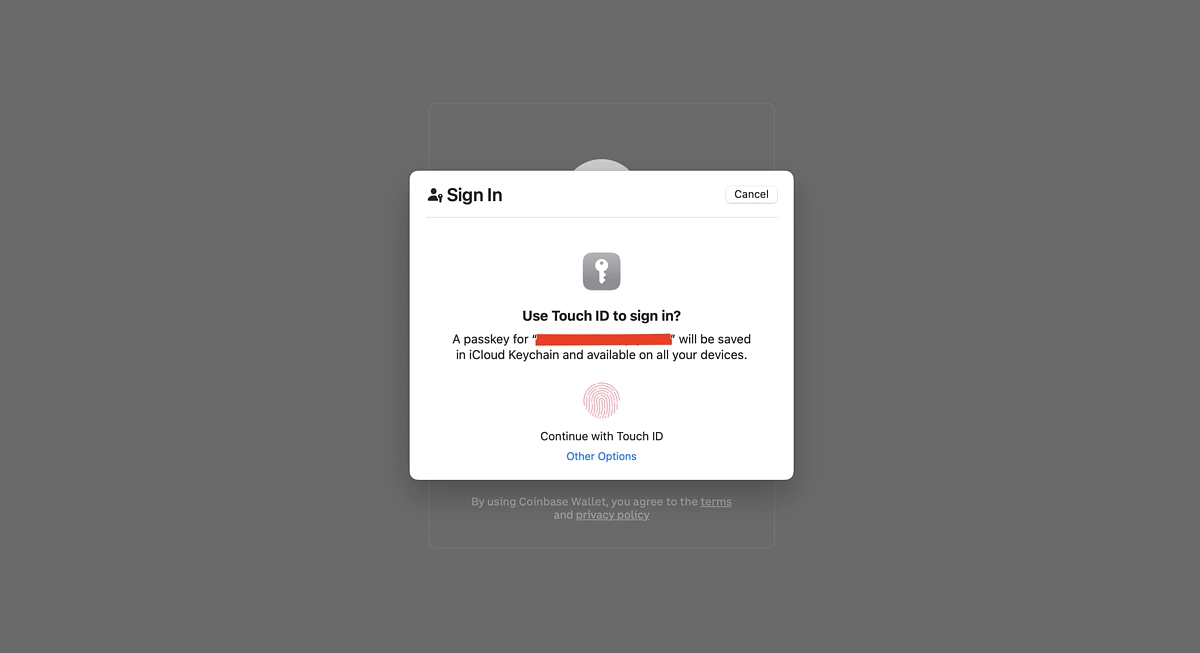Click the gray Passwords key icon

coord(601,271)
